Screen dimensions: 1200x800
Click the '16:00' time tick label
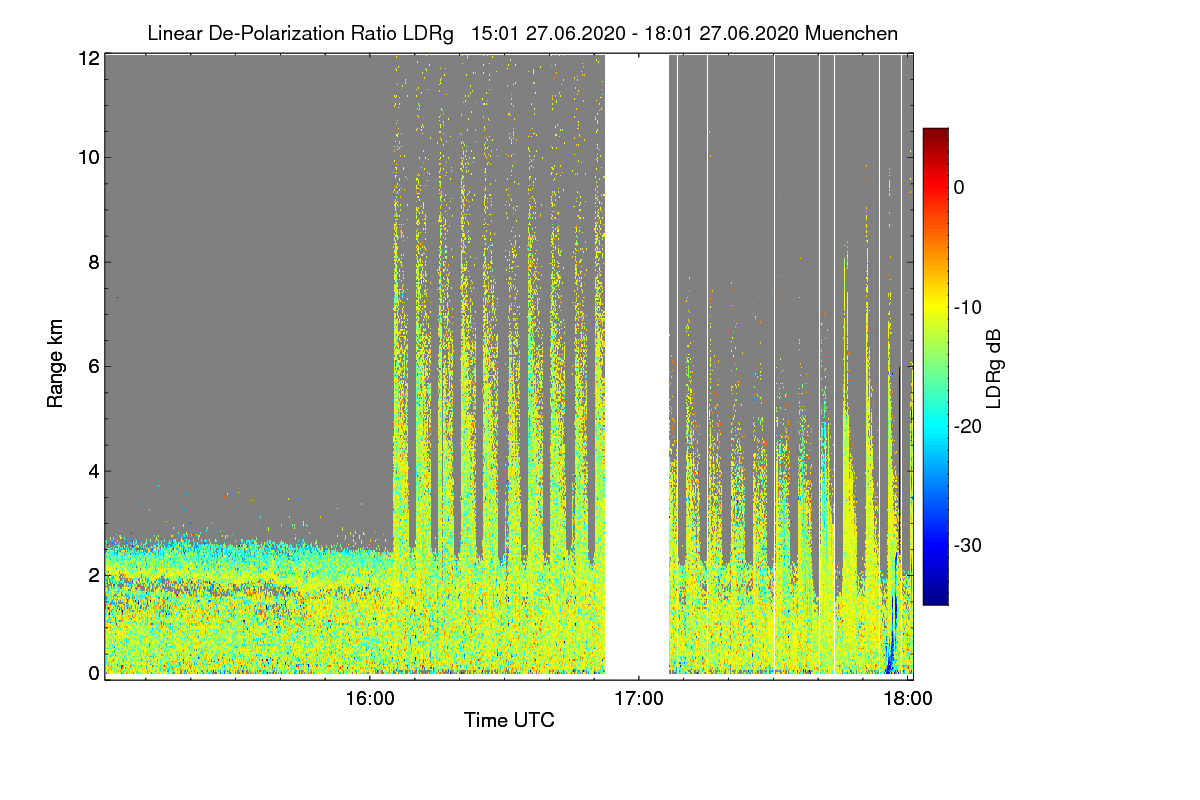coord(370,697)
